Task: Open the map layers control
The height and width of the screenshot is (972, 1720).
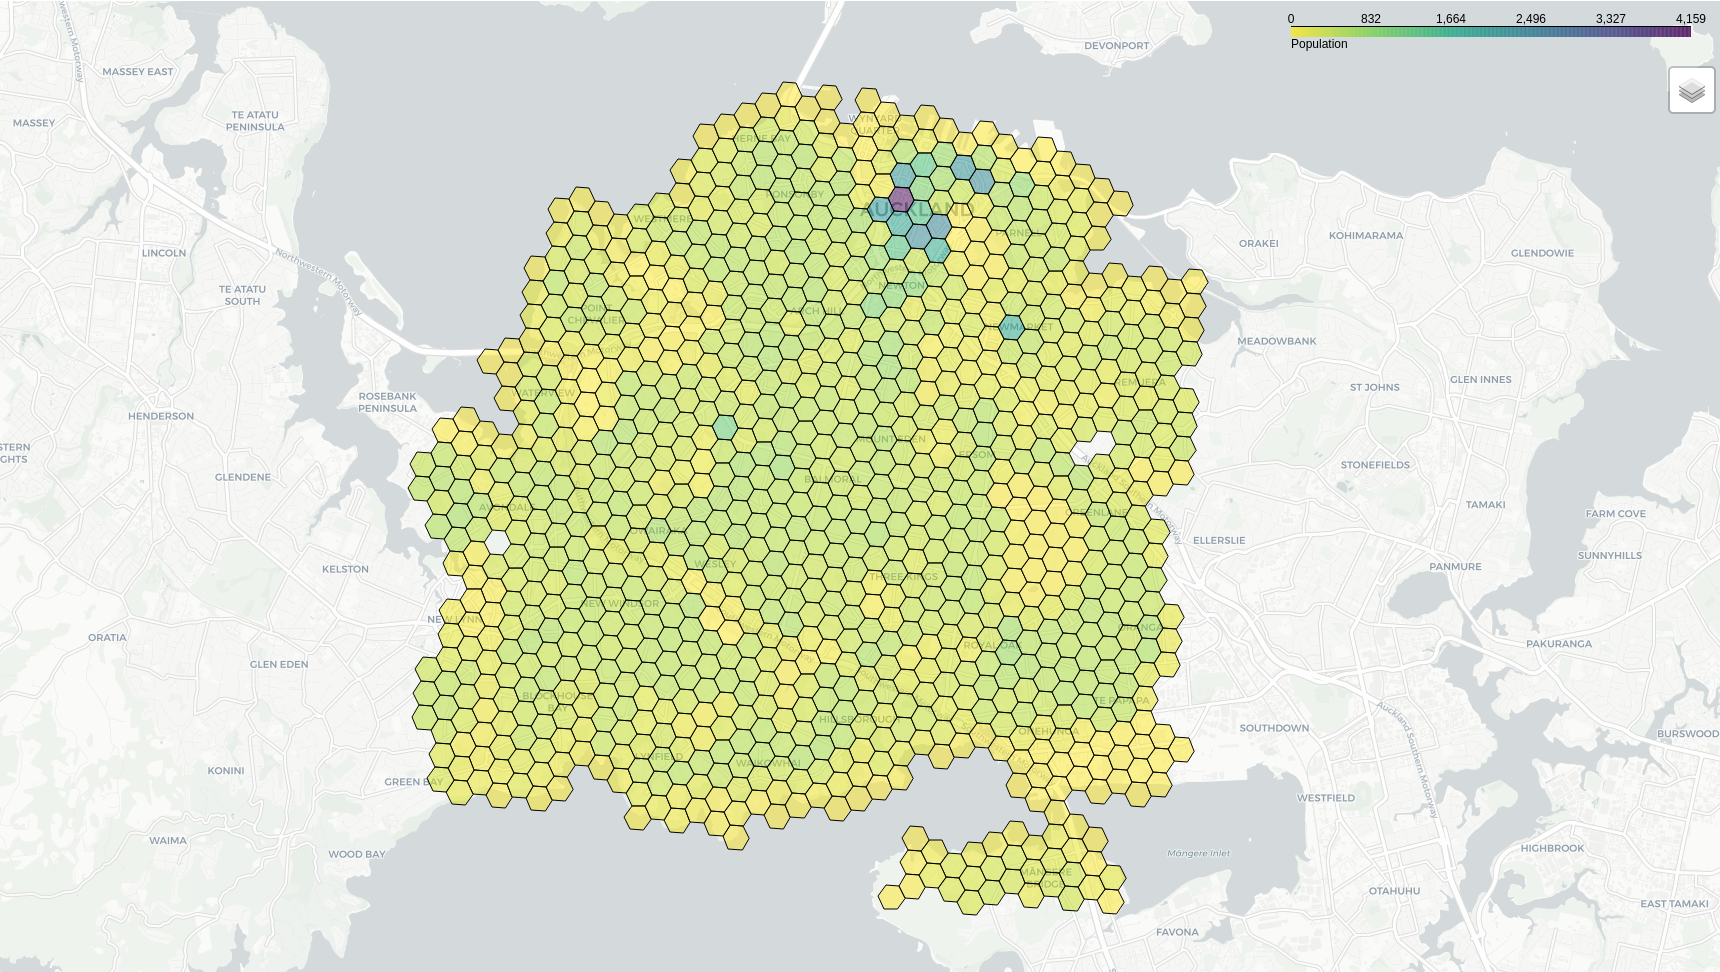Action: 1691,90
